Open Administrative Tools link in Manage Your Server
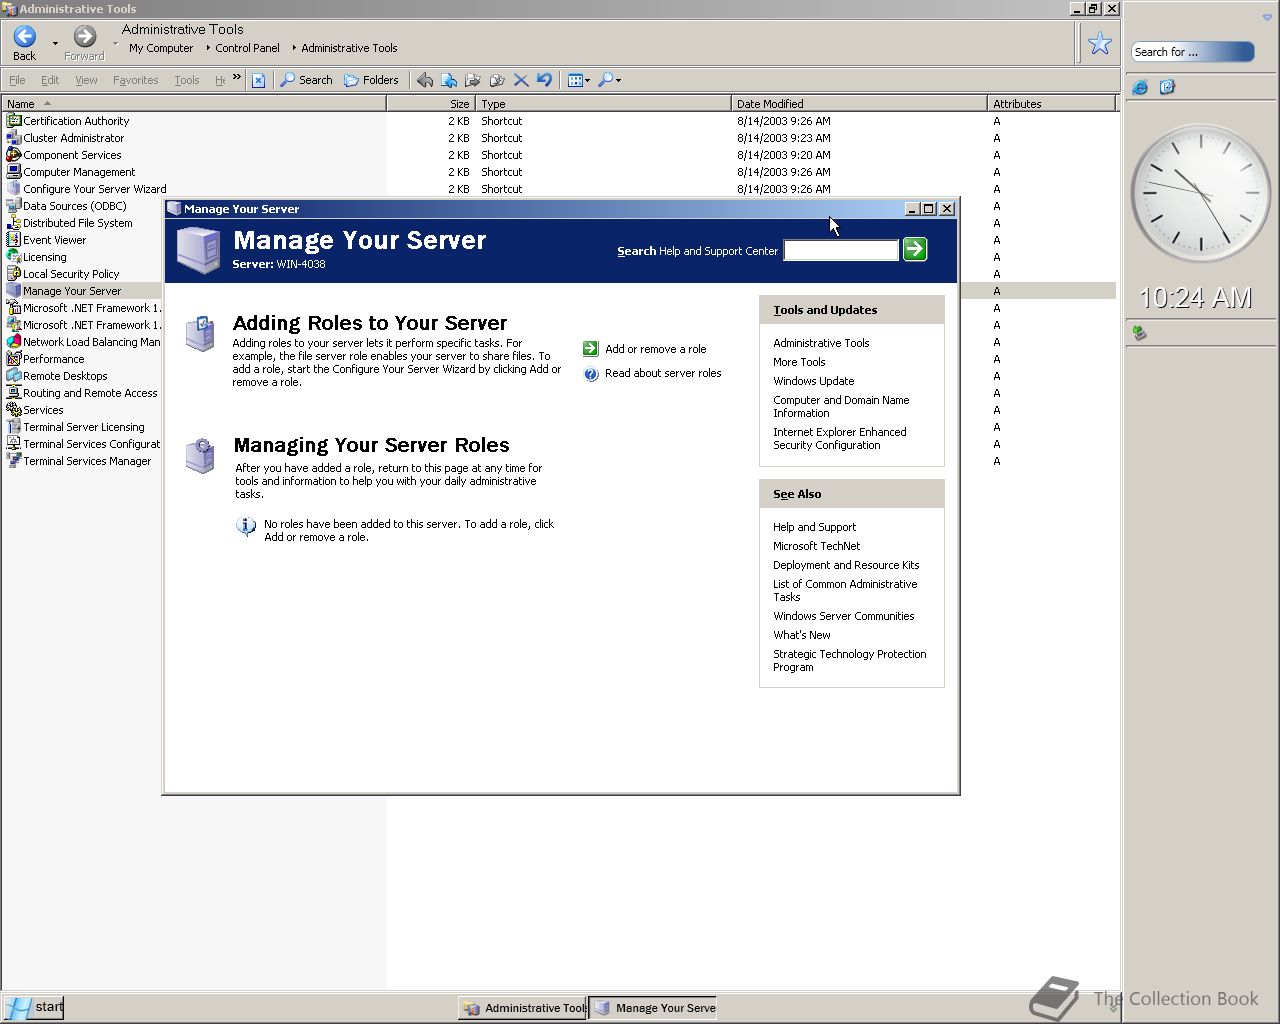Viewport: 1280px width, 1024px height. click(x=821, y=343)
